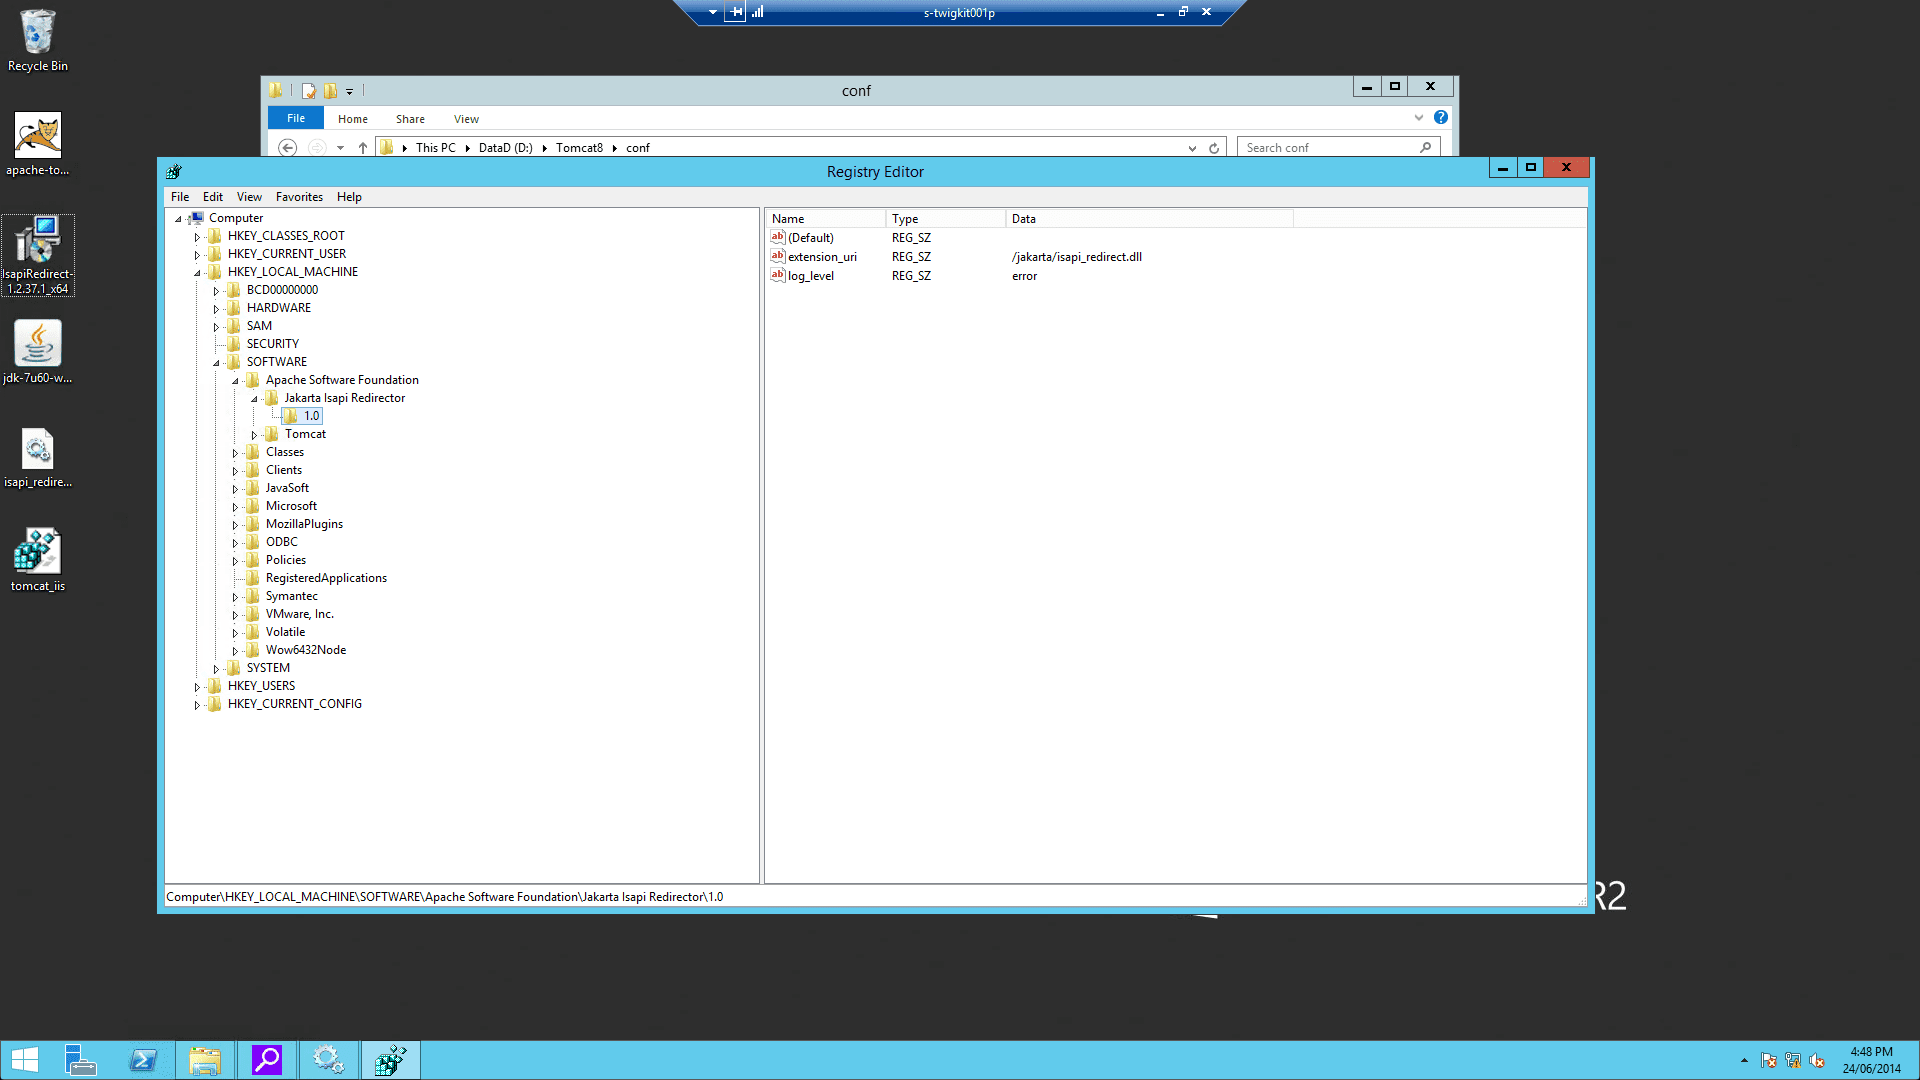Viewport: 1920px width, 1080px height.
Task: Click the extension_uri value string icon
Action: (x=778, y=256)
